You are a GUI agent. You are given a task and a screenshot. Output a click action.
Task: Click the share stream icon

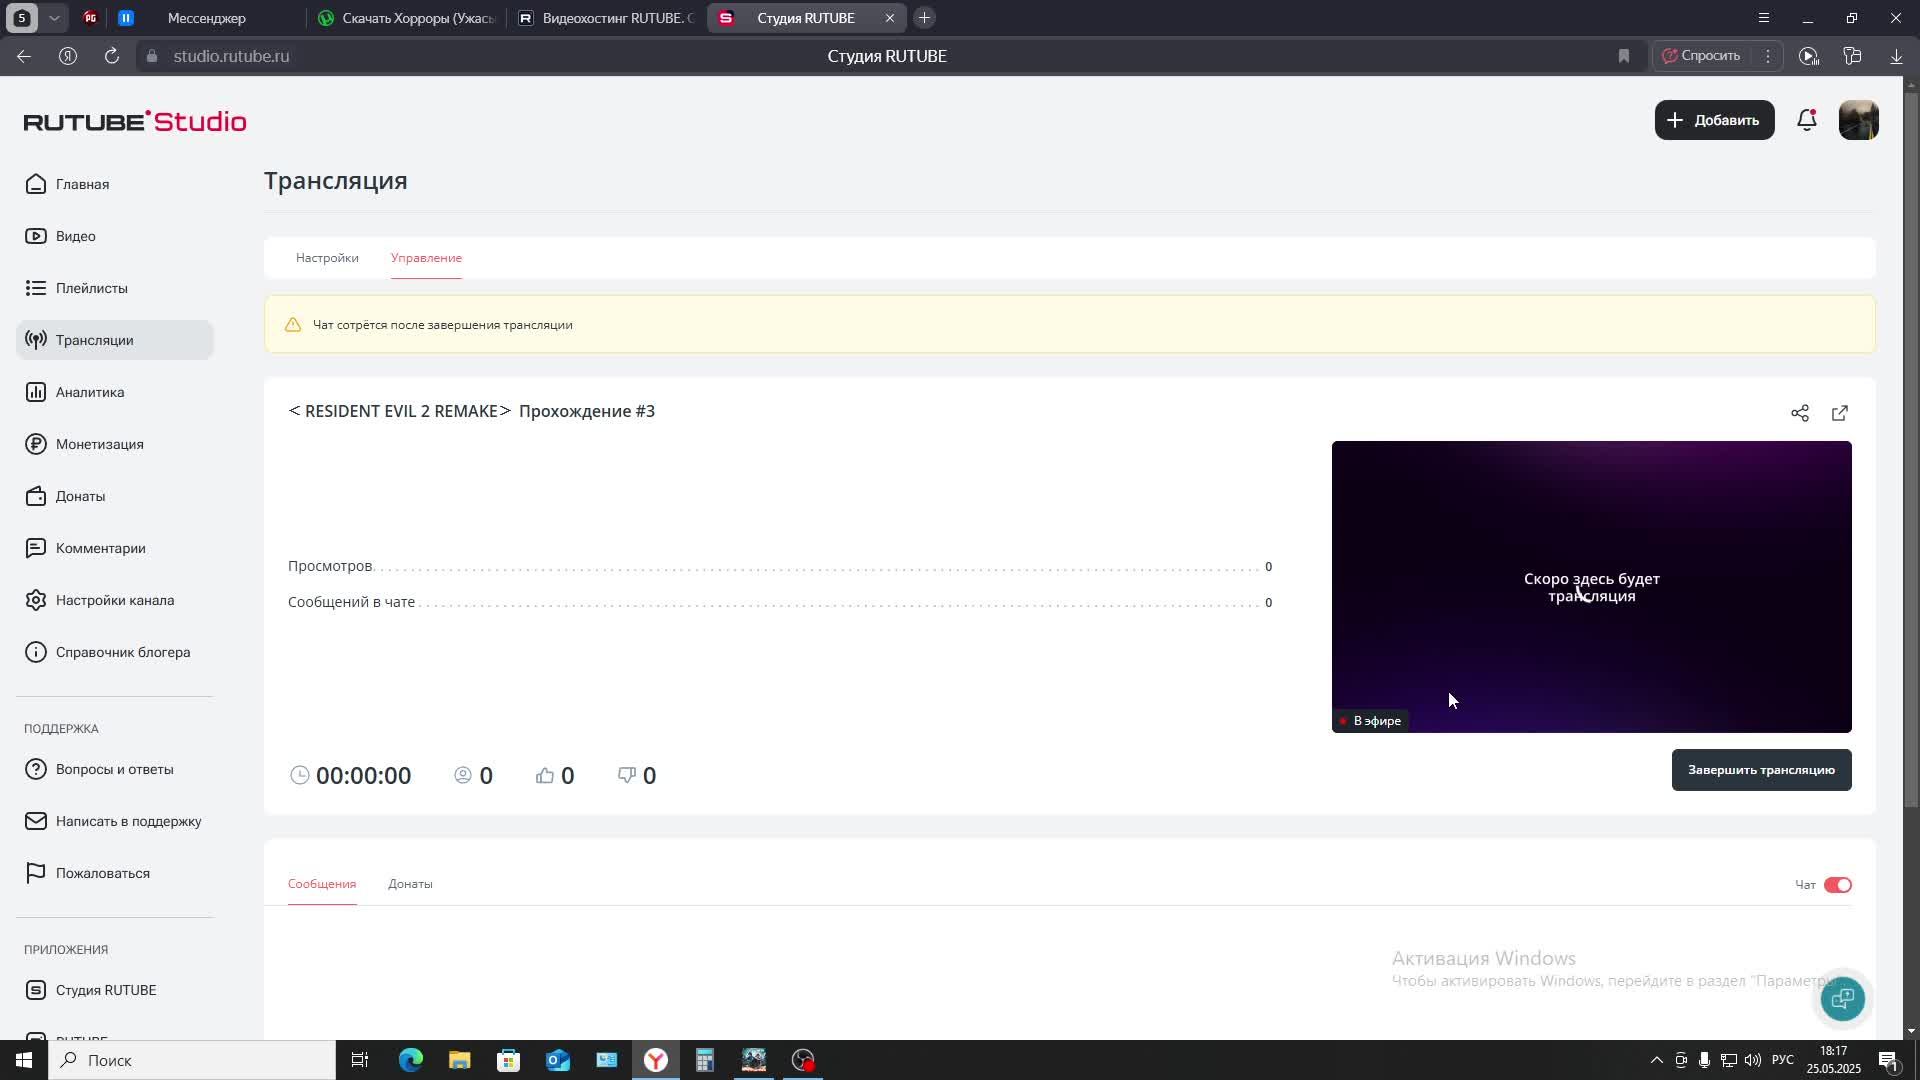[1800, 413]
